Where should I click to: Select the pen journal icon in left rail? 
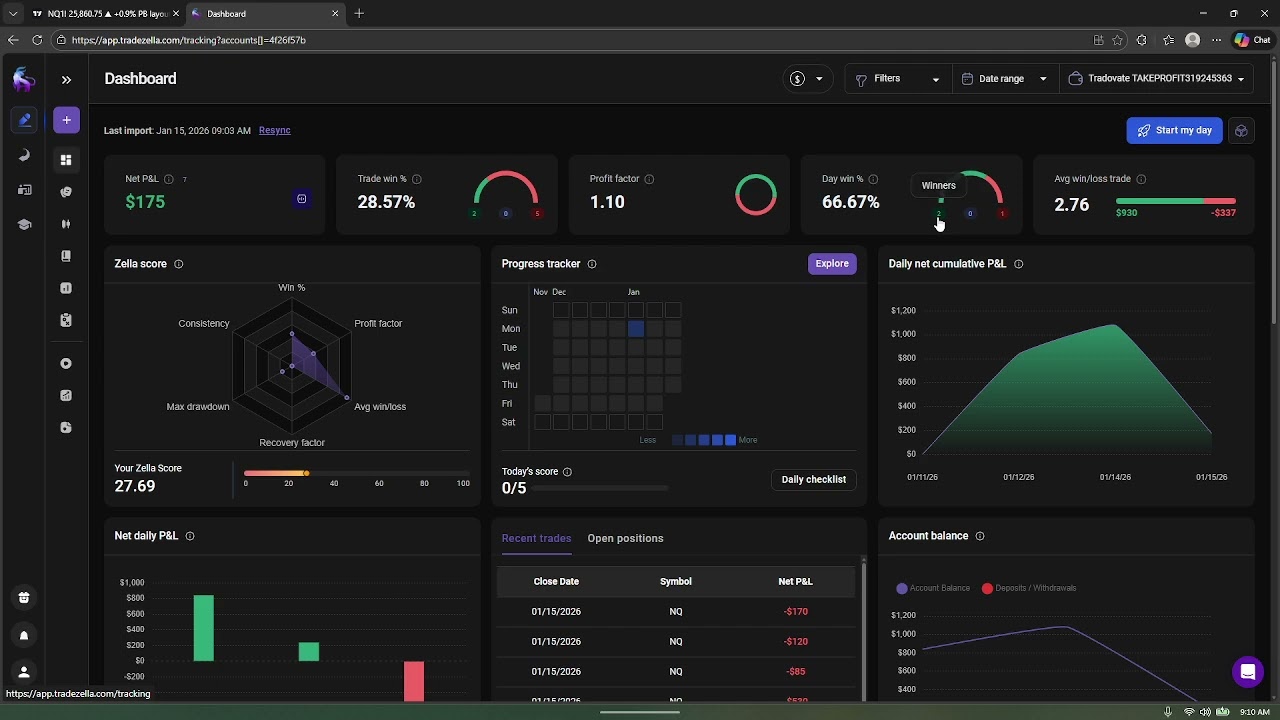point(24,120)
